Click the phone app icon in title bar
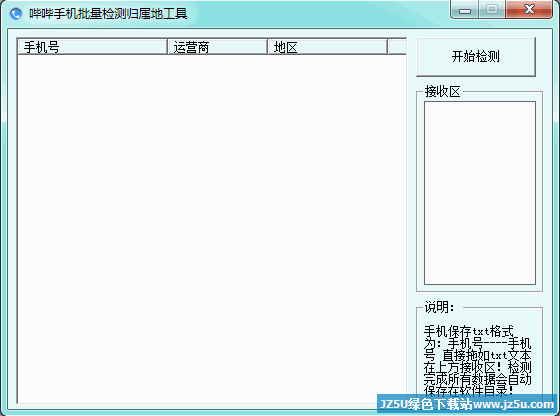Screen dimensions: 560x416 (x=16, y=14)
